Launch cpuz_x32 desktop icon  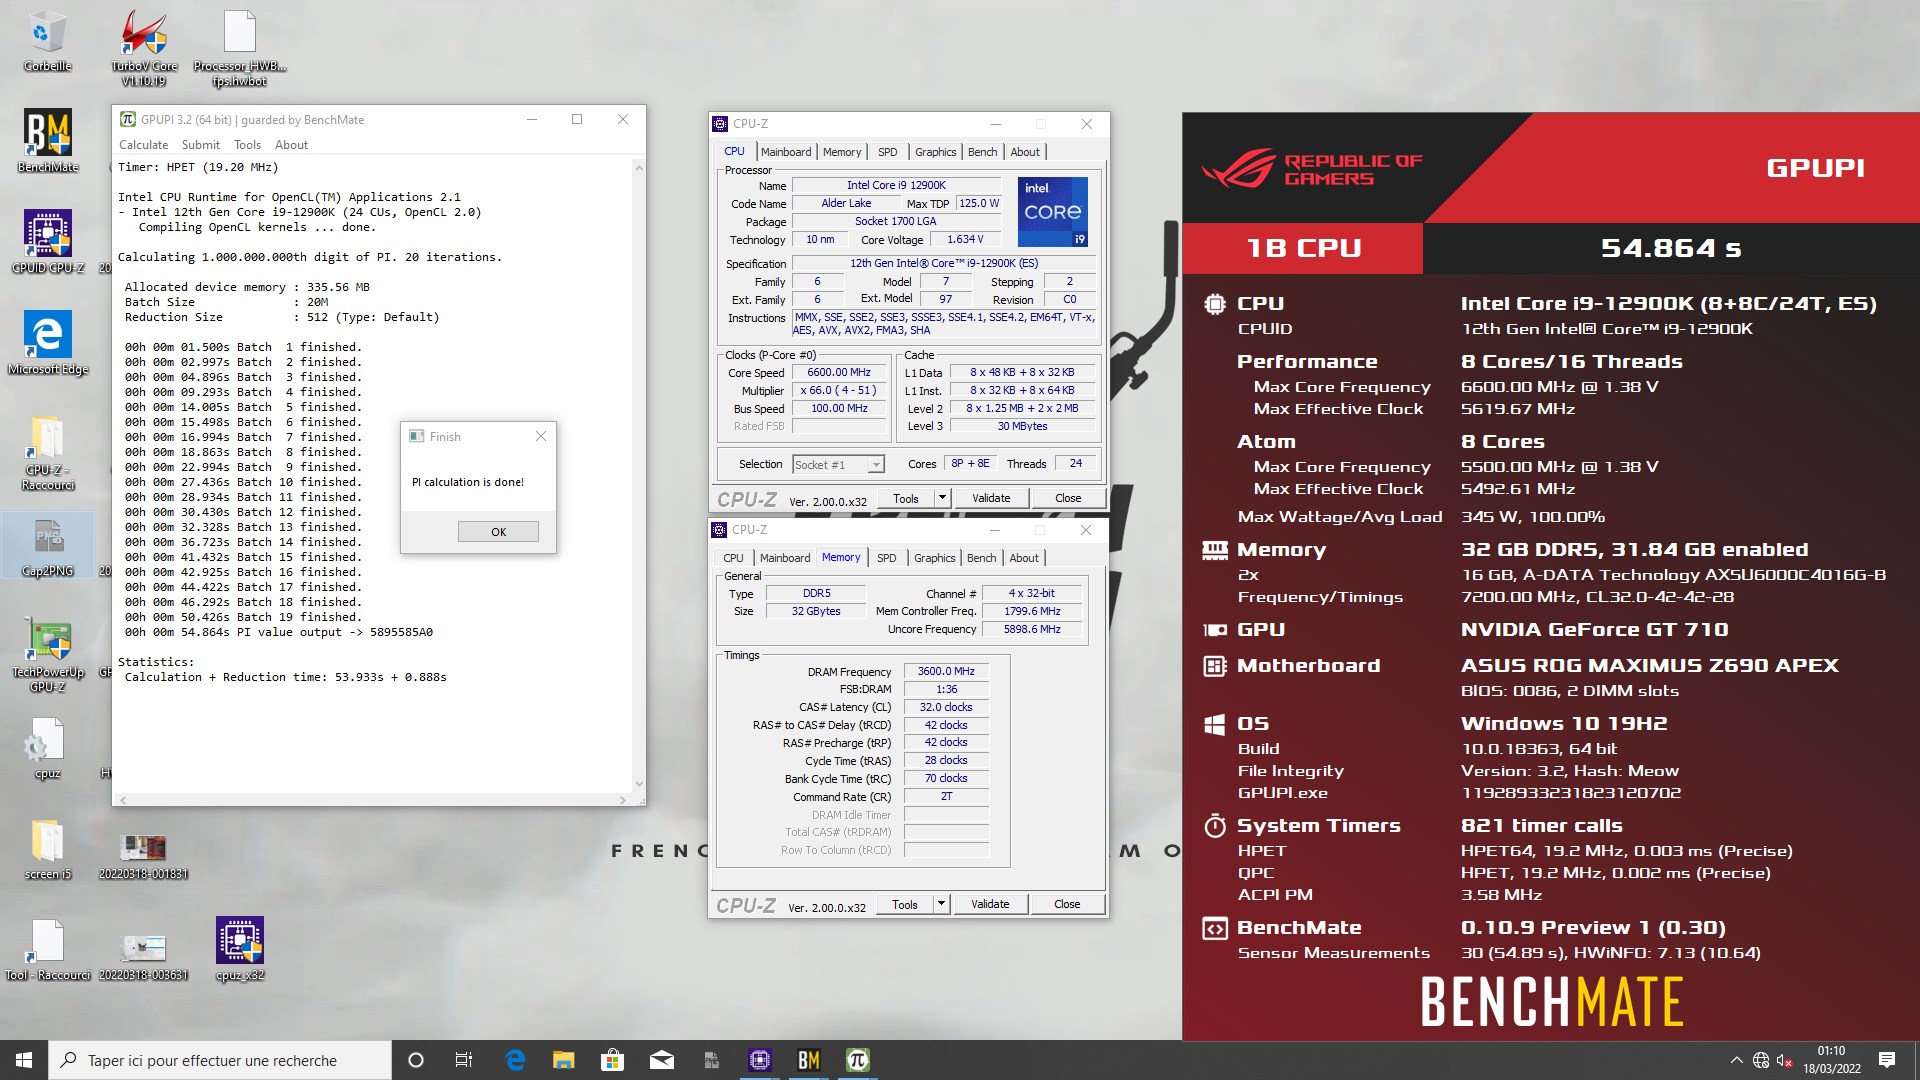pyautogui.click(x=240, y=949)
